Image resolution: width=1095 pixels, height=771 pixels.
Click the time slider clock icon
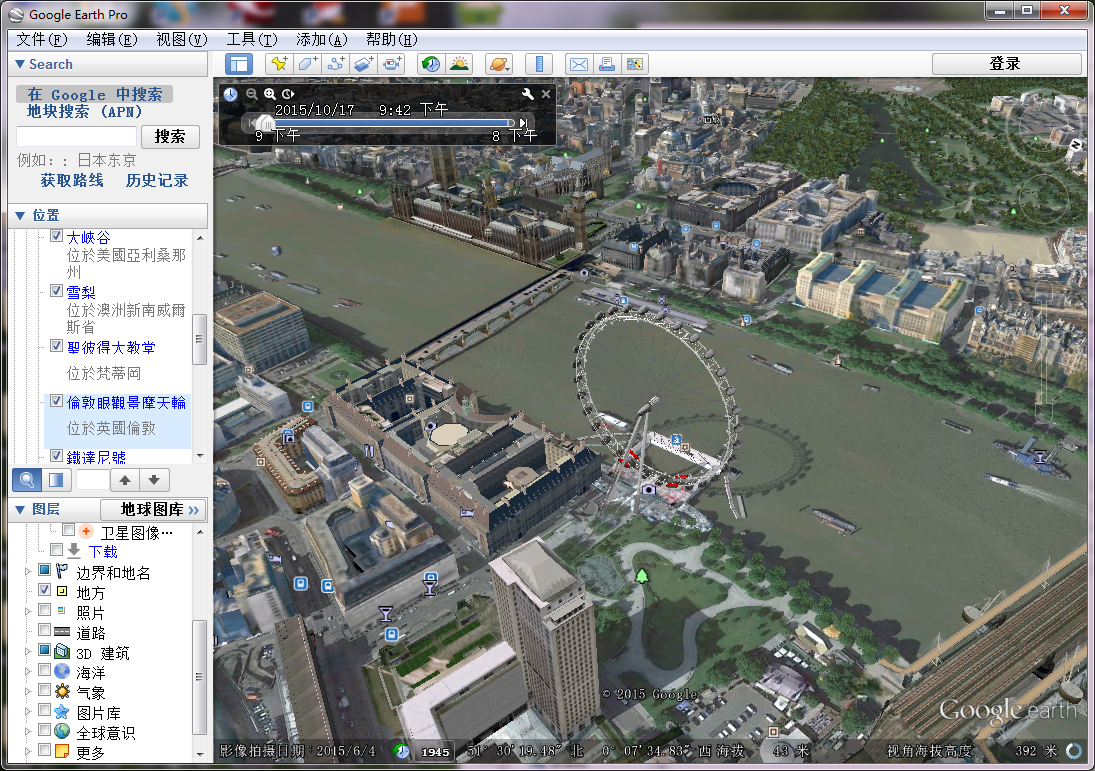tap(230, 94)
